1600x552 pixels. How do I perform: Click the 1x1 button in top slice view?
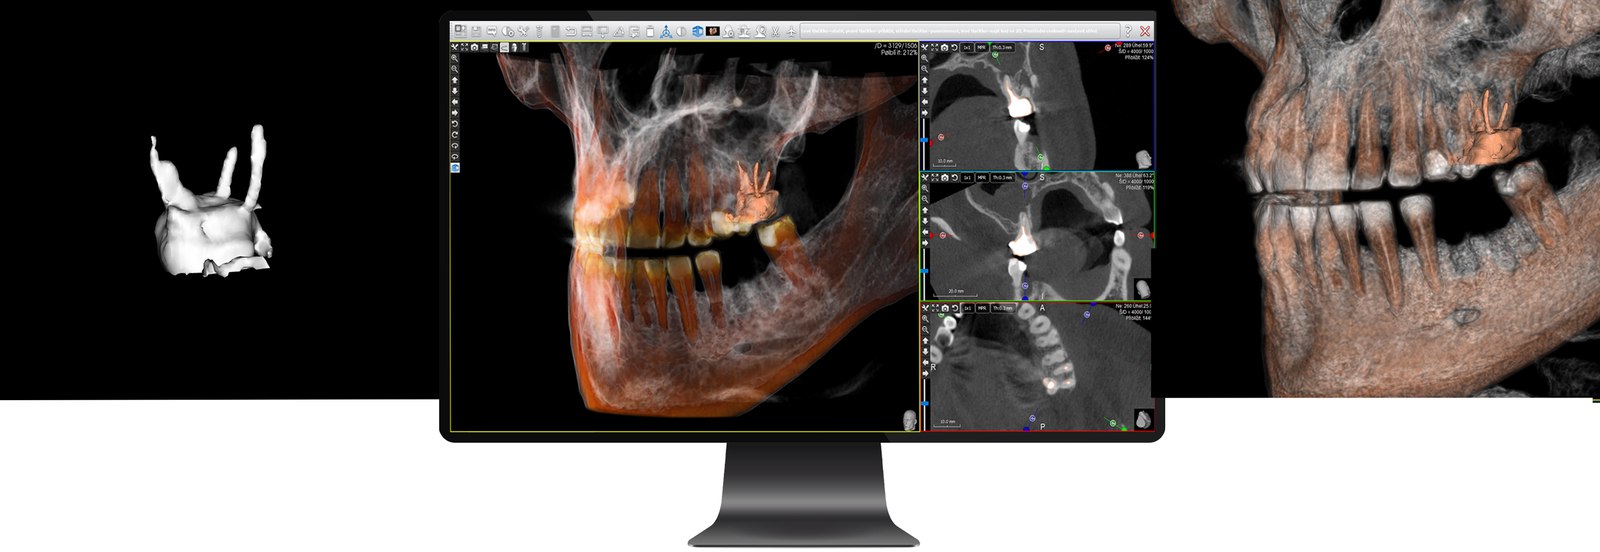[967, 47]
